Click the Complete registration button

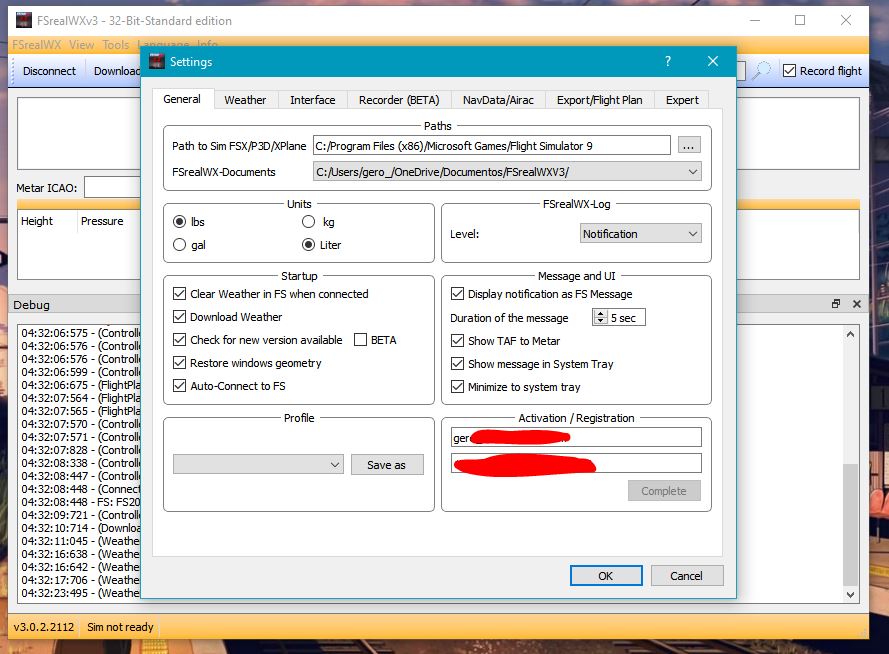coord(664,491)
